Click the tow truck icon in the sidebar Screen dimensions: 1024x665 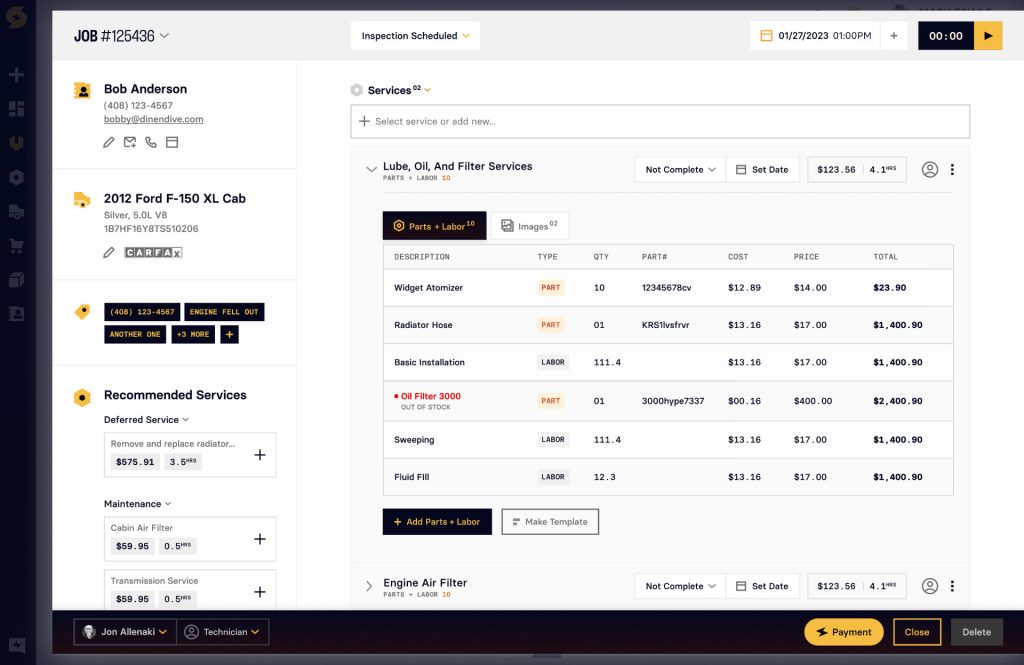point(15,211)
